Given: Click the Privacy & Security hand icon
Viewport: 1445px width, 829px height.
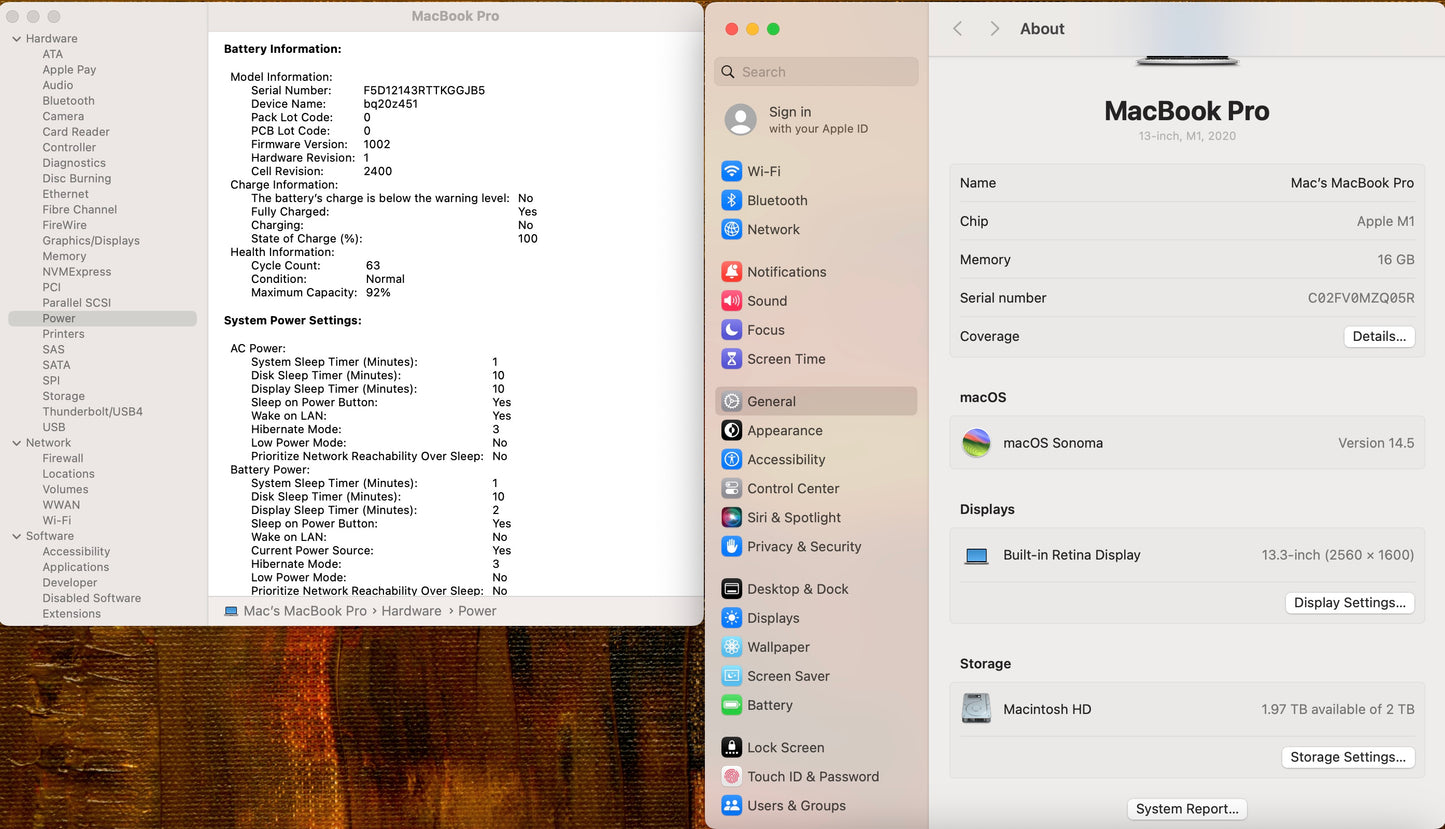Looking at the screenshot, I should point(731,547).
